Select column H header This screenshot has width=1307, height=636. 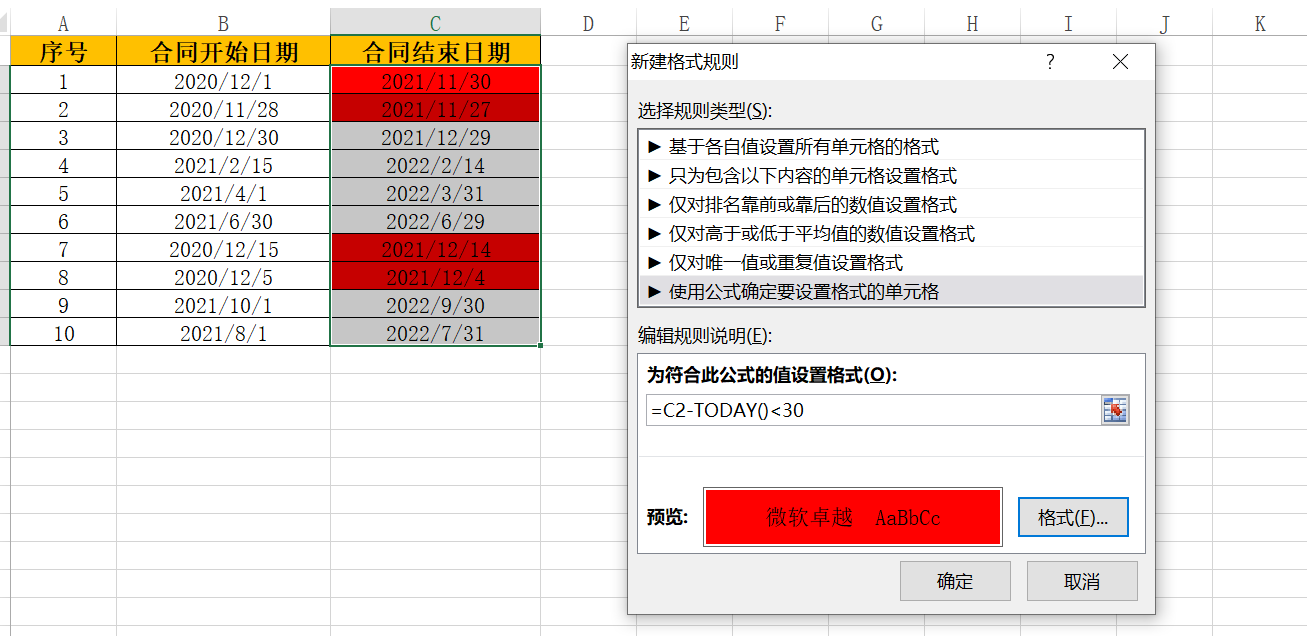tap(972, 23)
